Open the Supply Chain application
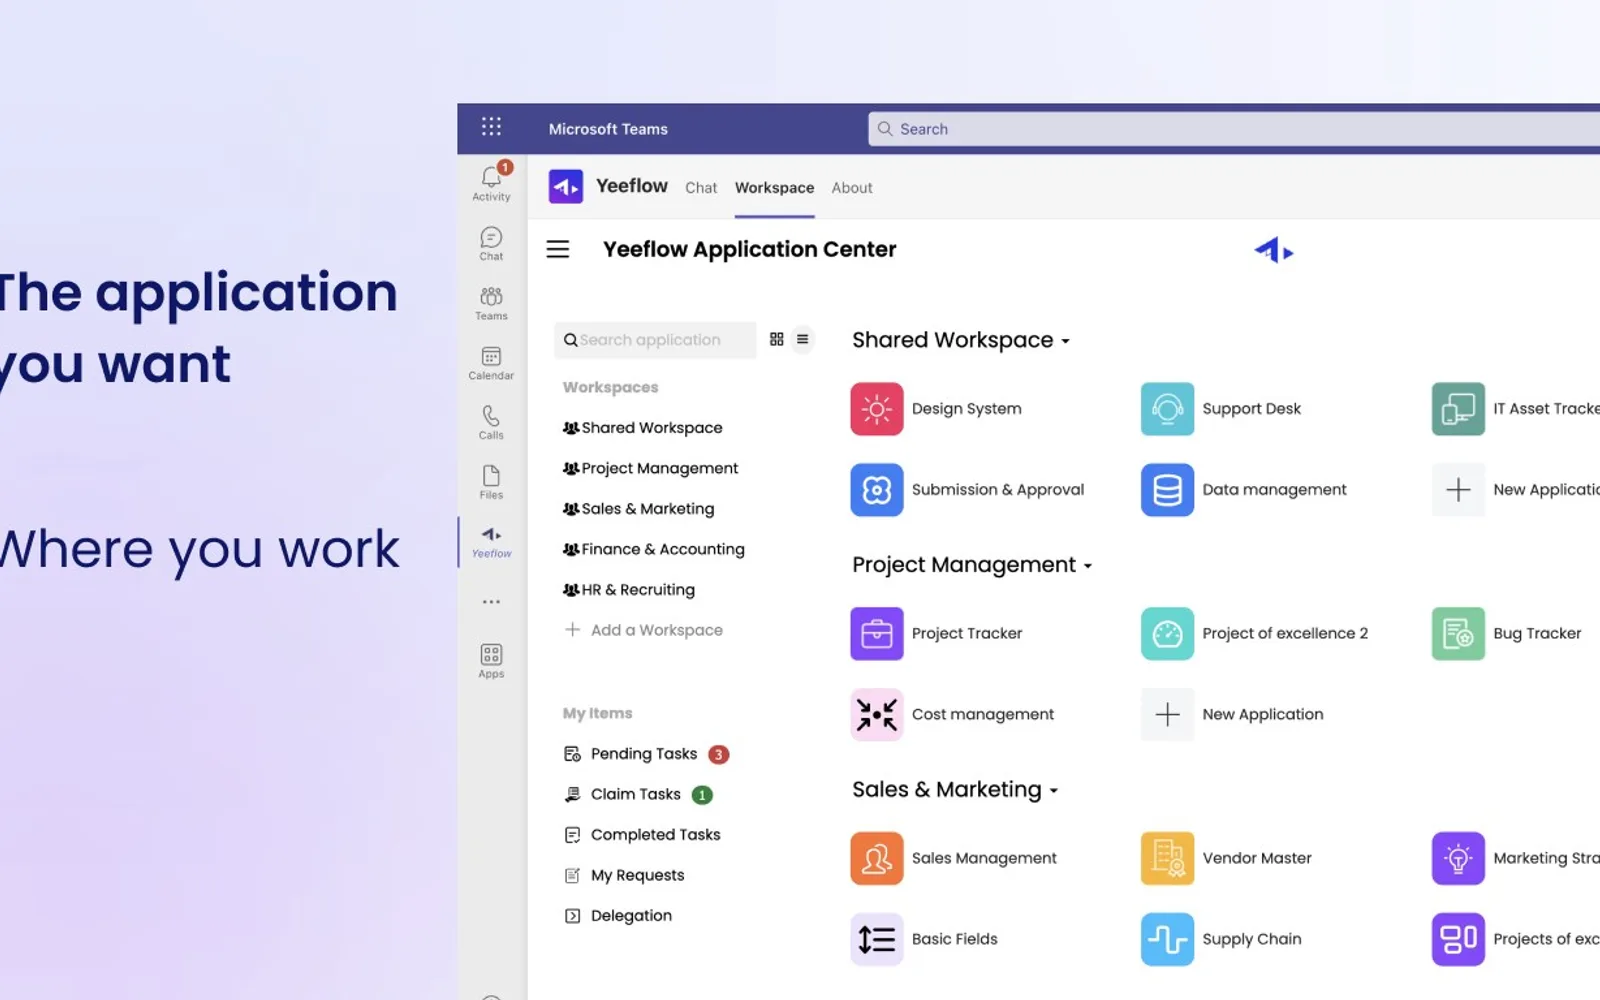Image resolution: width=1600 pixels, height=1000 pixels. coord(1221,940)
